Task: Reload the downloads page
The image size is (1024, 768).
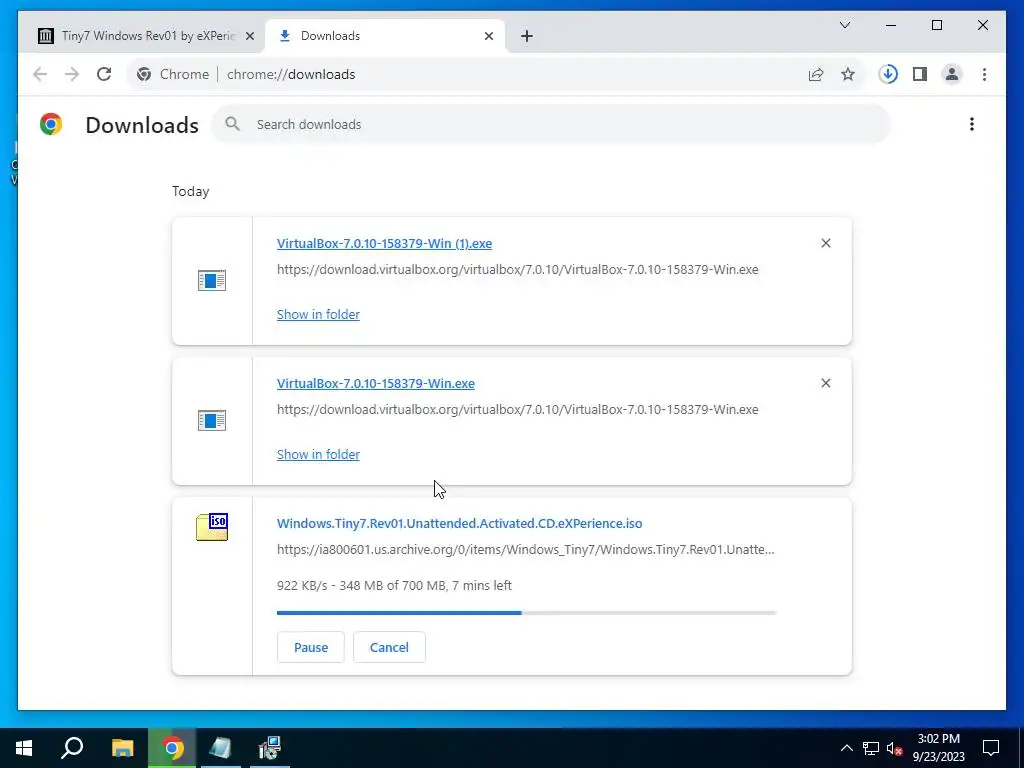Action: click(104, 74)
